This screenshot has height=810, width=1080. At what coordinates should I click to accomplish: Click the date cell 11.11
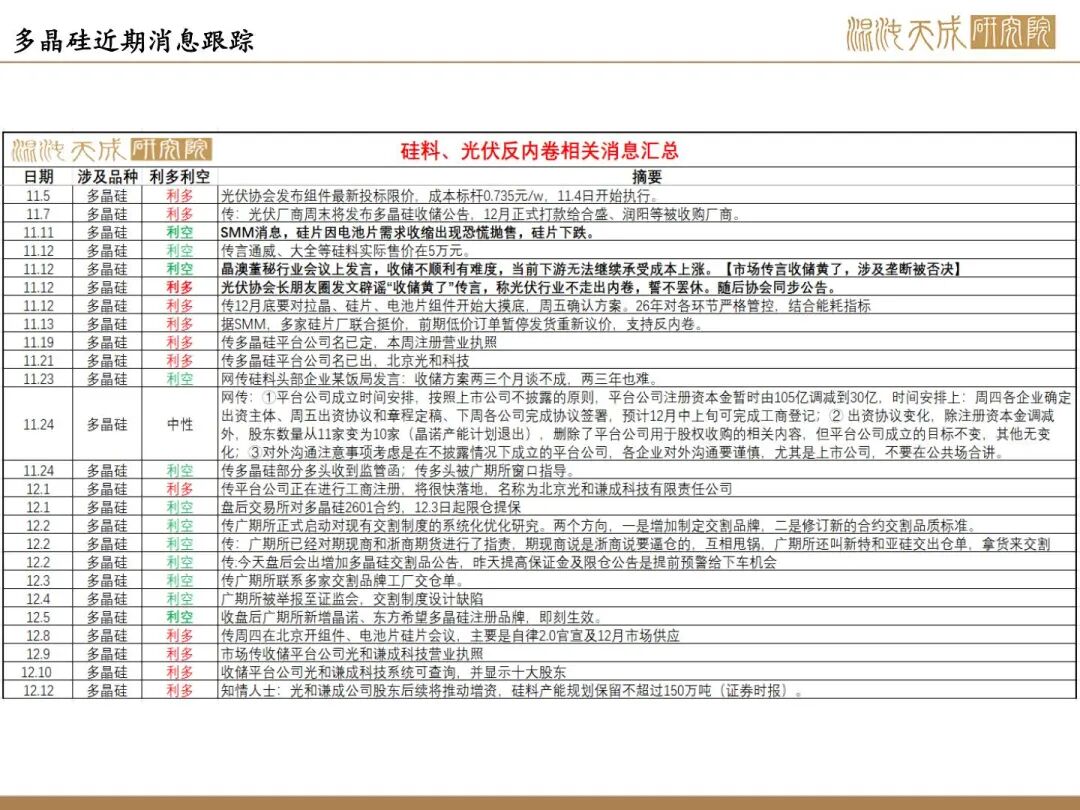[39, 233]
